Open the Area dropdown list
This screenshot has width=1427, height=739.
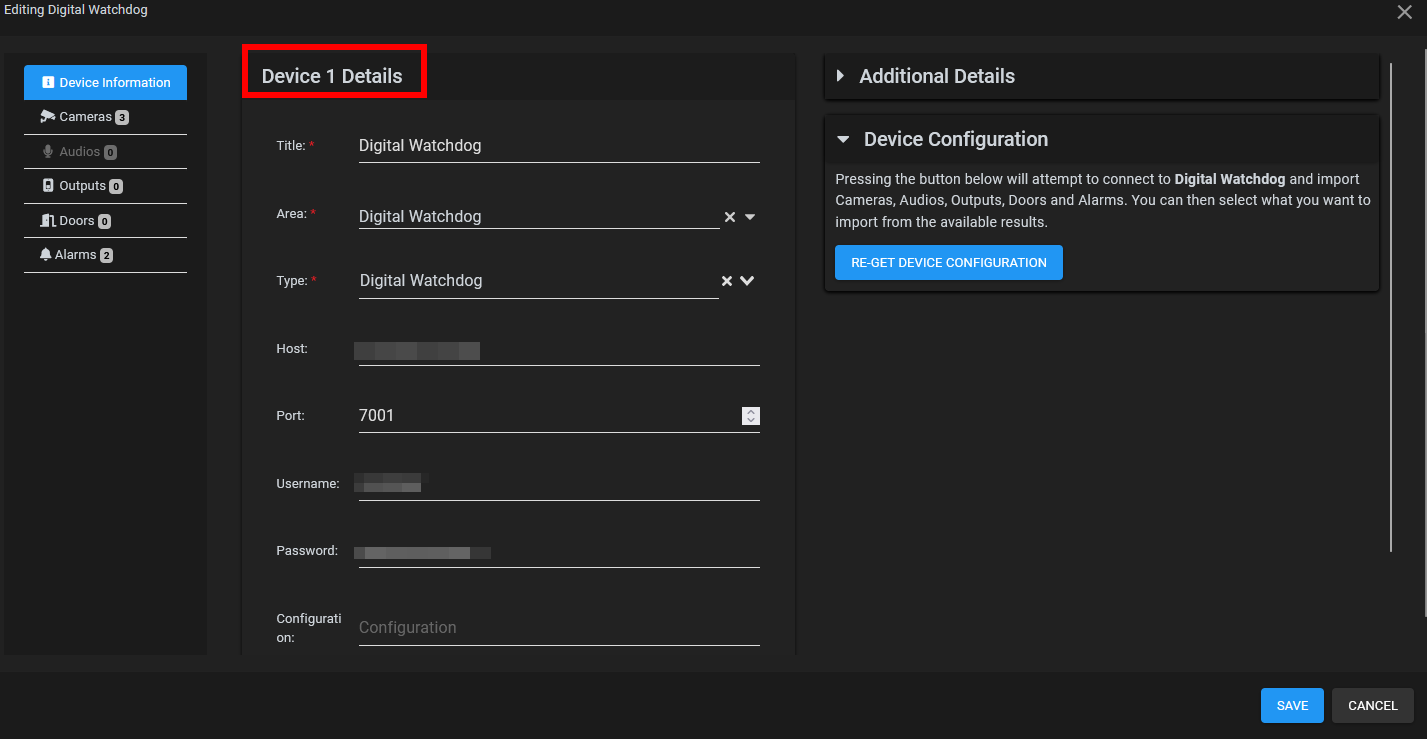coord(749,216)
